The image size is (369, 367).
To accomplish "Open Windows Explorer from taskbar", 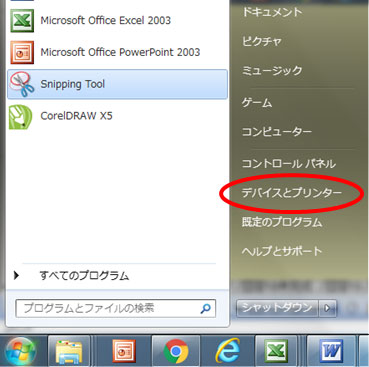I will [x=69, y=351].
